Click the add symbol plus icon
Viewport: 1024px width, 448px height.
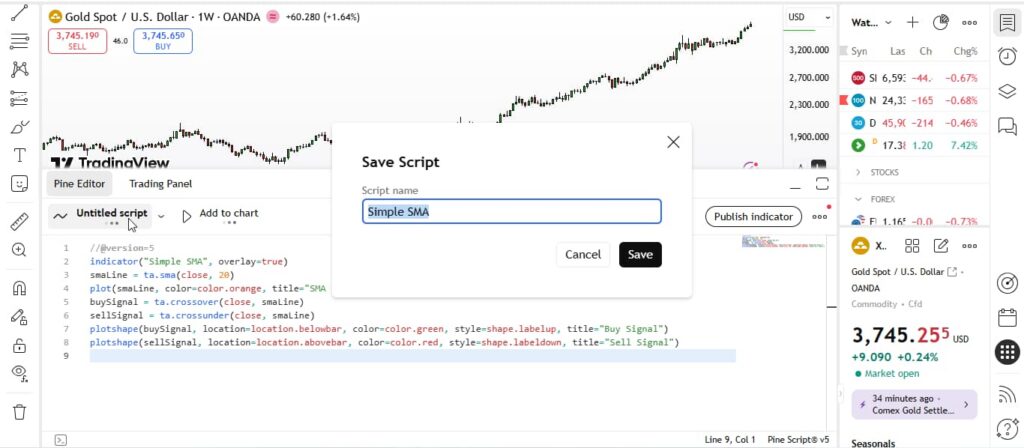point(912,22)
